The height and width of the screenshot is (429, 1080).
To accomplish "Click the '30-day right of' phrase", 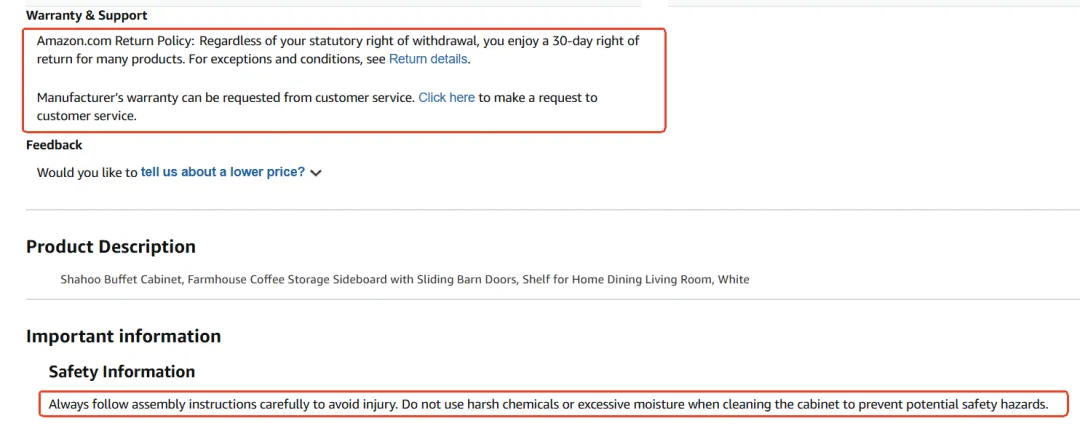I will coord(596,41).
